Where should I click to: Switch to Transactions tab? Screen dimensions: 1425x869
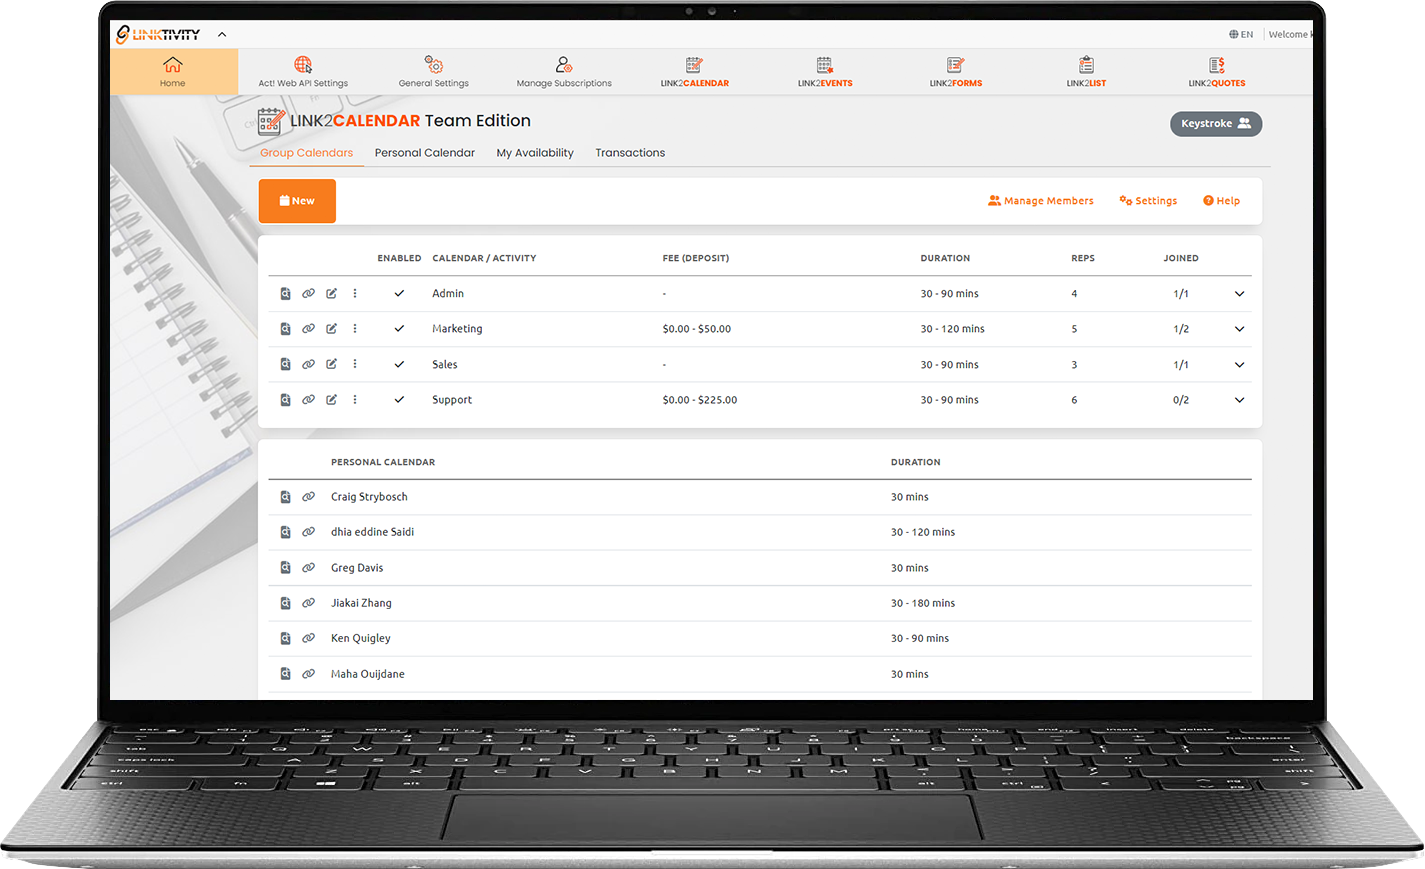coord(630,153)
